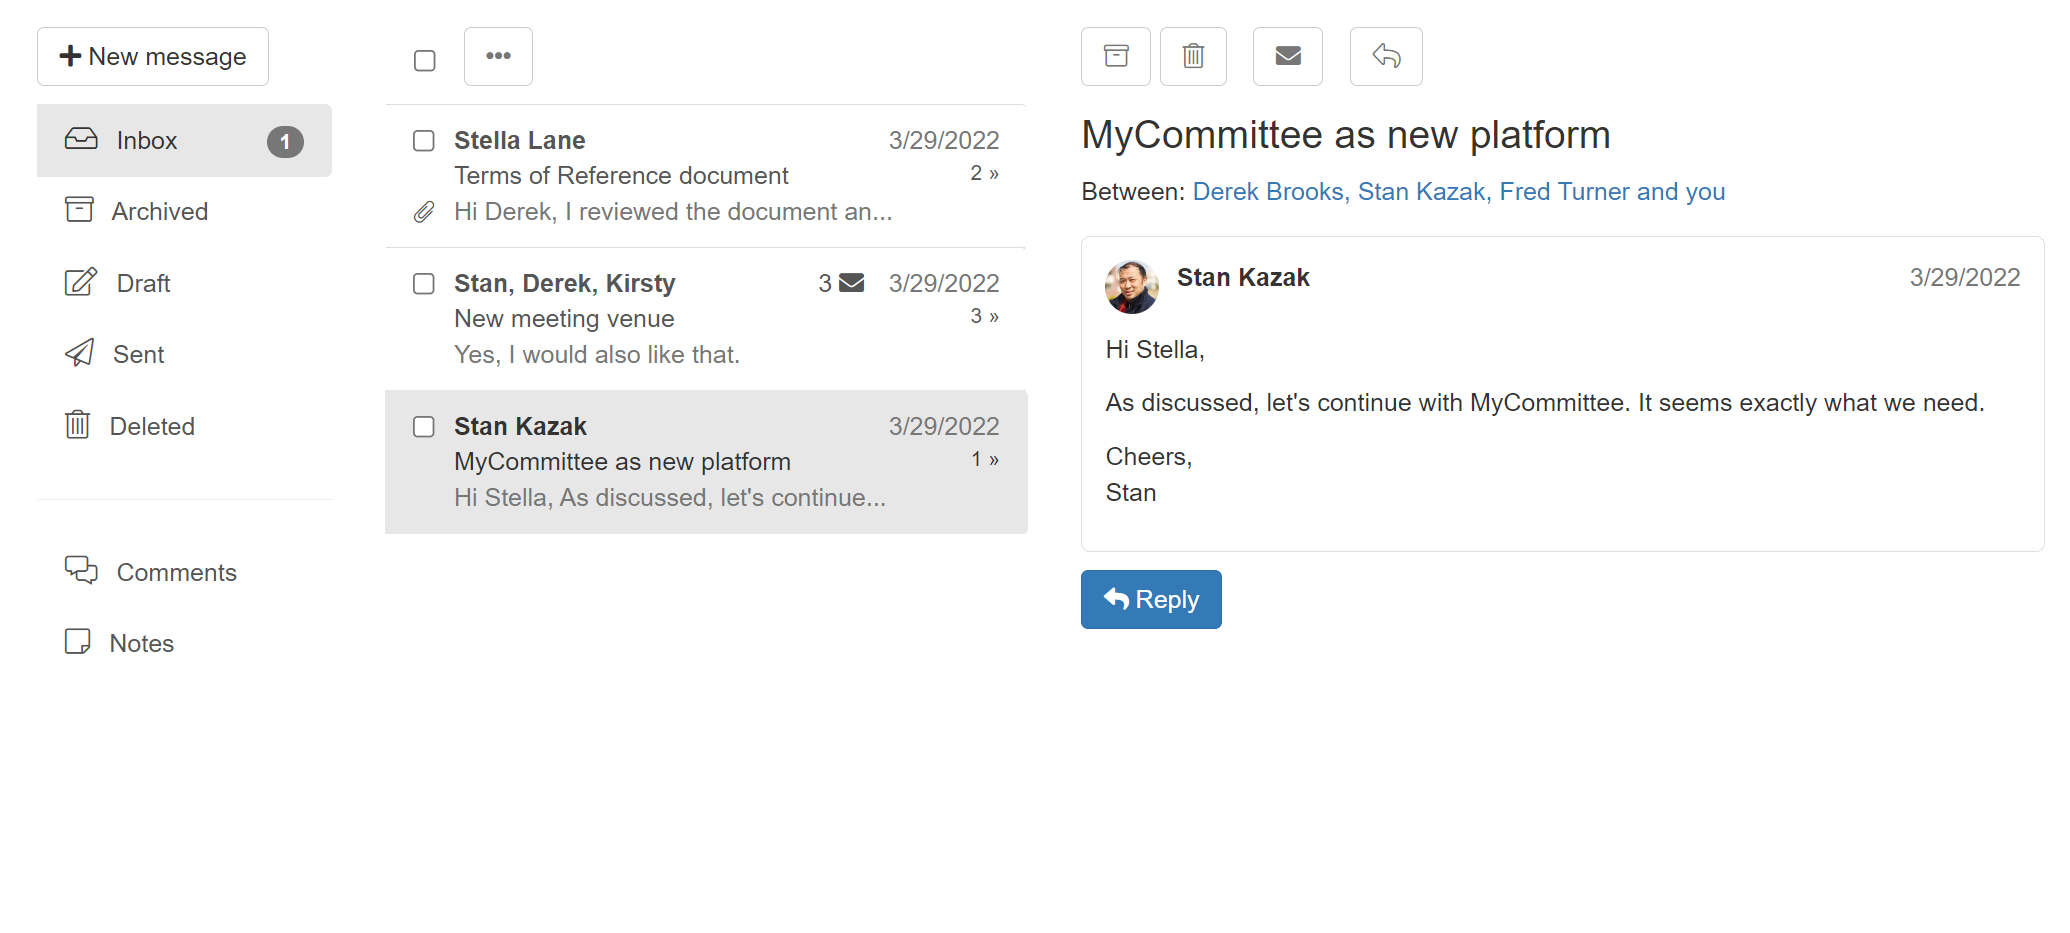
Task: Mark conversation unread with envelope toolbar icon
Action: tap(1288, 56)
